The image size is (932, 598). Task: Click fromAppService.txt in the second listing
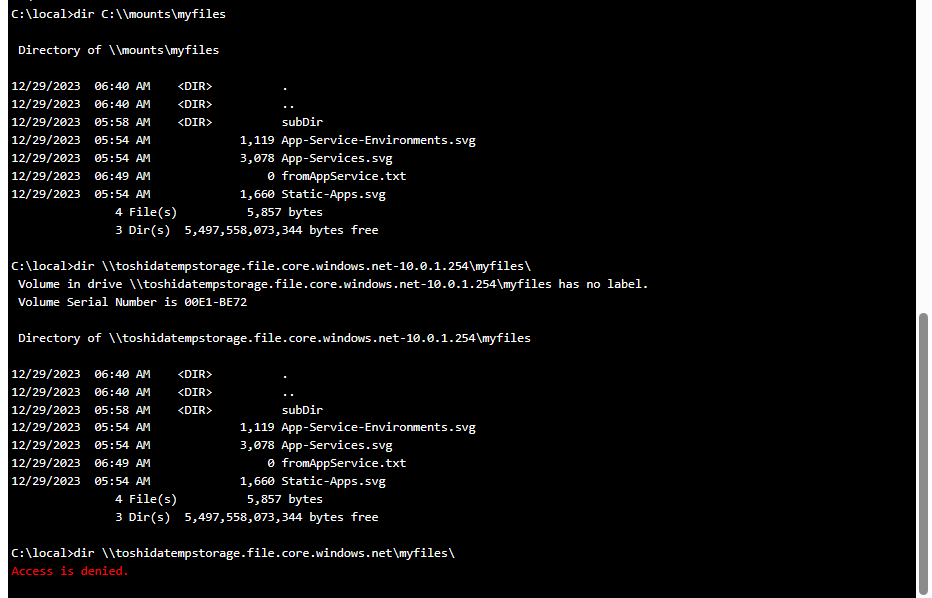click(343, 463)
